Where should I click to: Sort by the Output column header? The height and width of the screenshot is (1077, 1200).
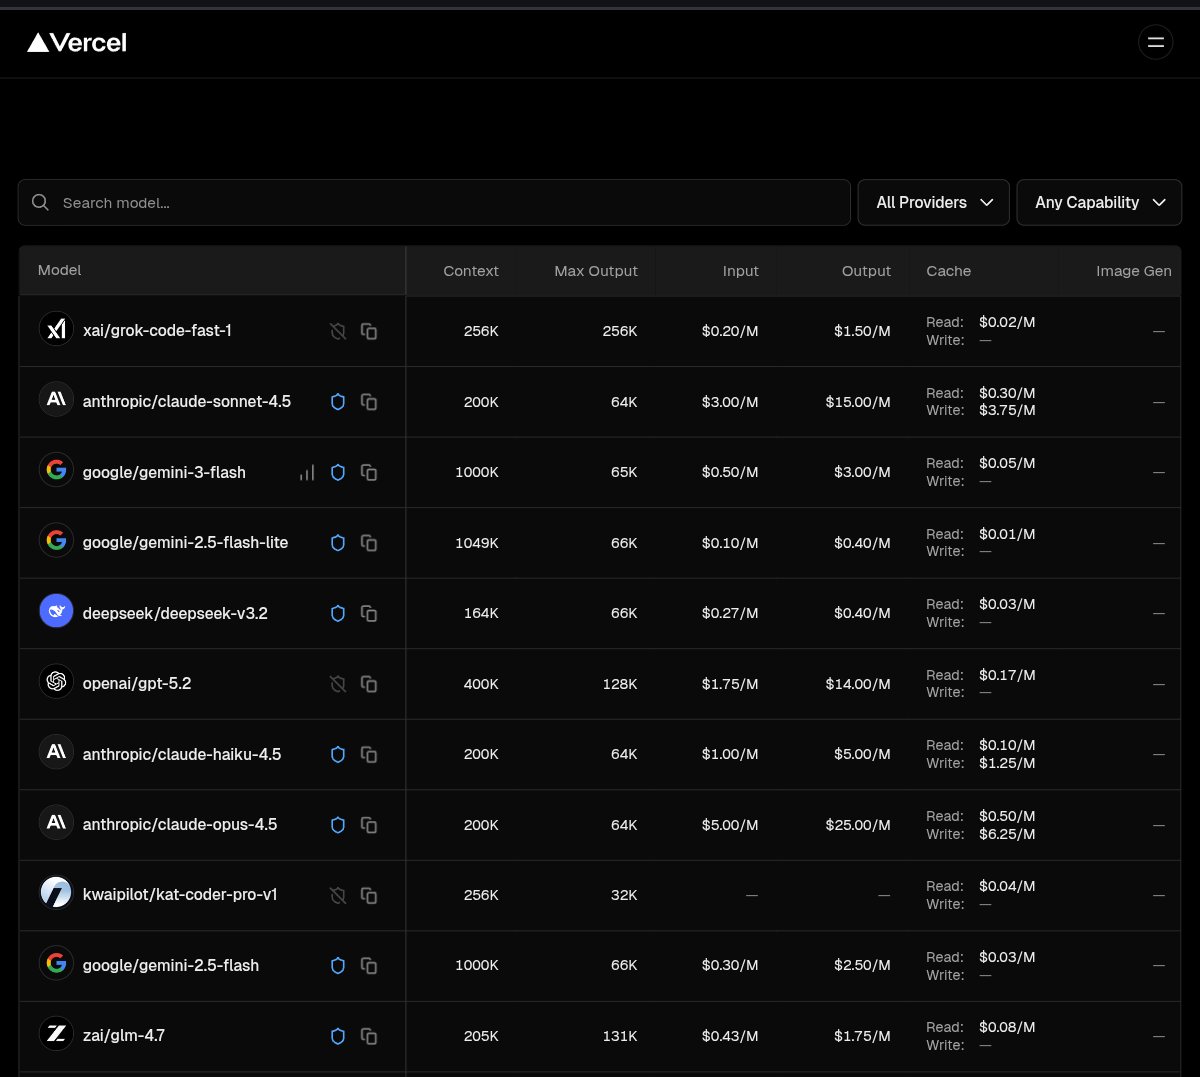coord(866,271)
